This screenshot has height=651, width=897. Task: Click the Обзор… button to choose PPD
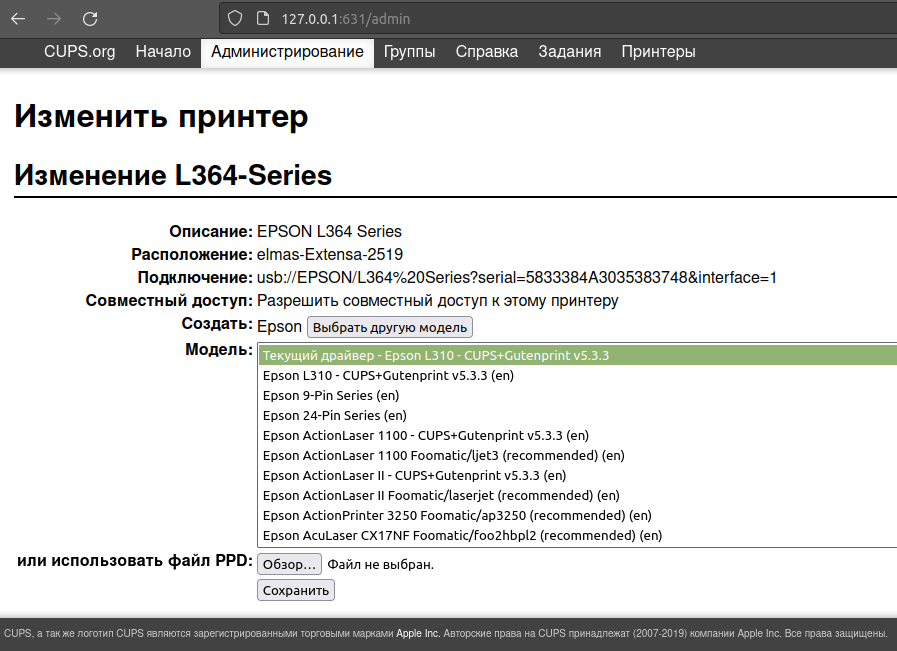pos(289,564)
